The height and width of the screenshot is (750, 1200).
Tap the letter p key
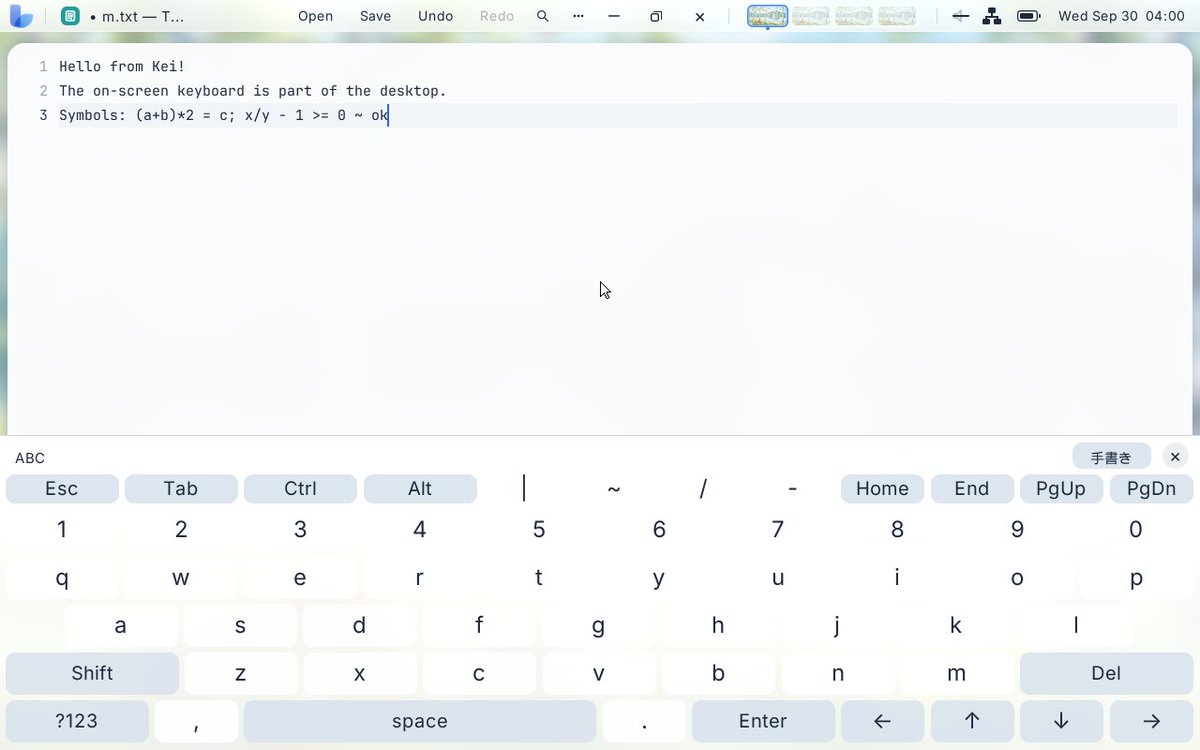click(x=1136, y=578)
